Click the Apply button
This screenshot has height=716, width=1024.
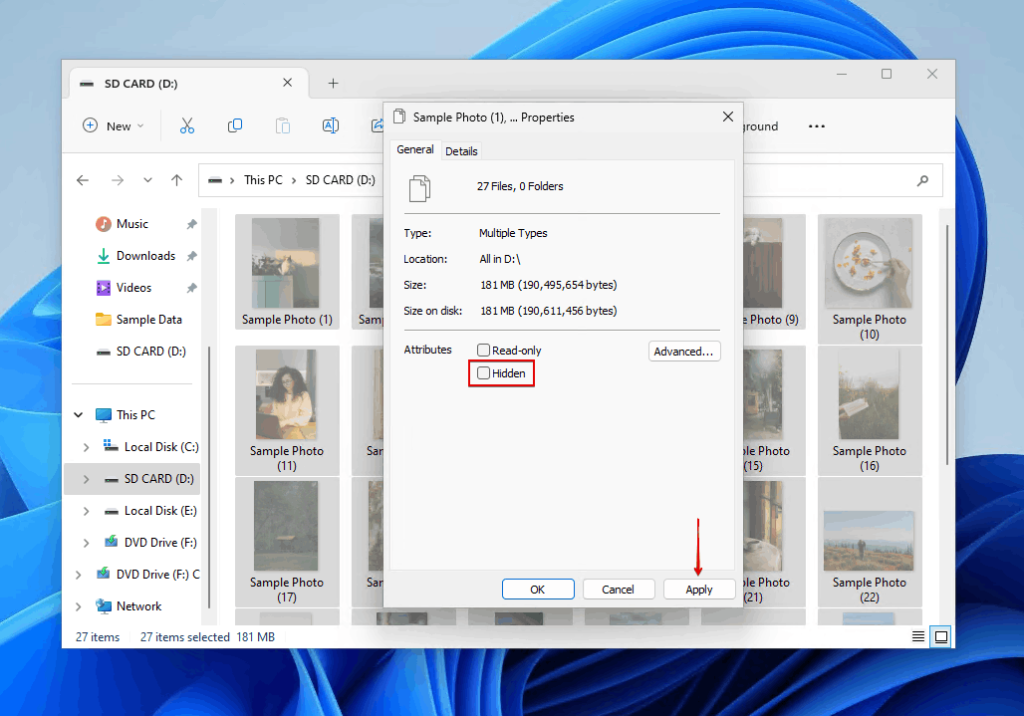tap(699, 589)
